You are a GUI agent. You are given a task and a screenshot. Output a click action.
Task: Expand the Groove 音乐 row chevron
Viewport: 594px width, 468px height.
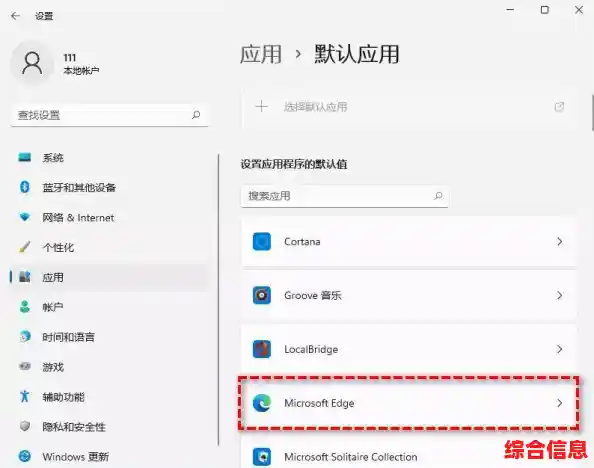tap(560, 295)
